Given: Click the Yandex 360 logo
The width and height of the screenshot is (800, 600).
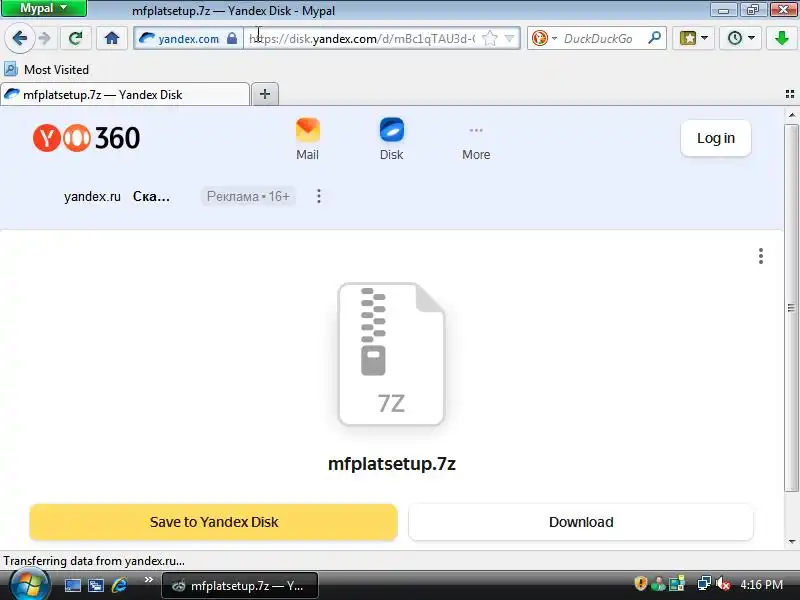Looking at the screenshot, I should pos(86,138).
